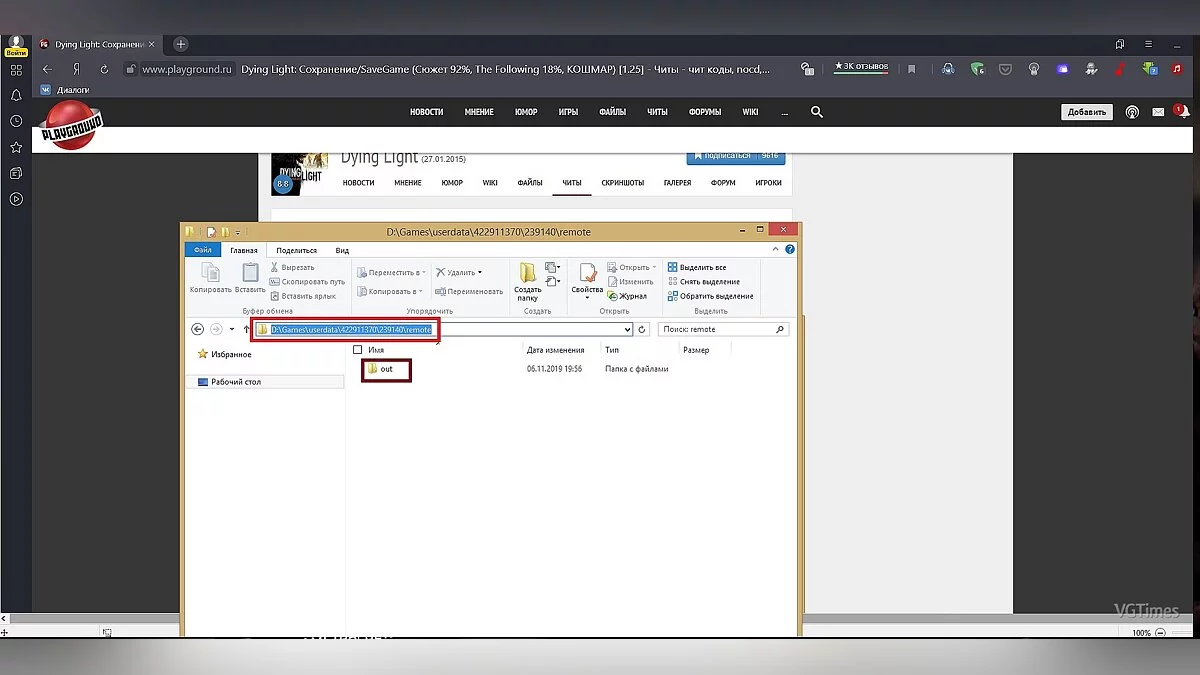Open the out folder
This screenshot has height=675, width=1200.
[x=386, y=369]
